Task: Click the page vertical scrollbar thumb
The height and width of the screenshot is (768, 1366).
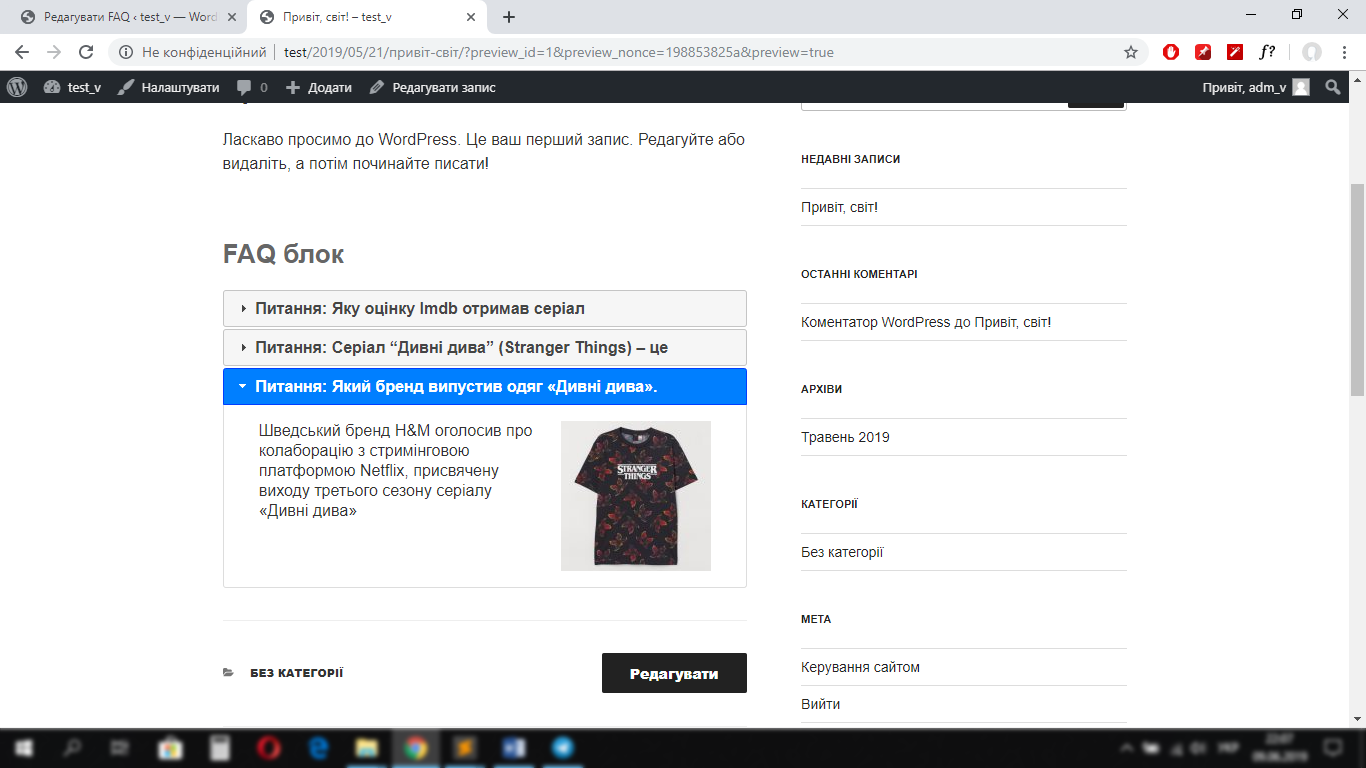Action: [x=1357, y=290]
